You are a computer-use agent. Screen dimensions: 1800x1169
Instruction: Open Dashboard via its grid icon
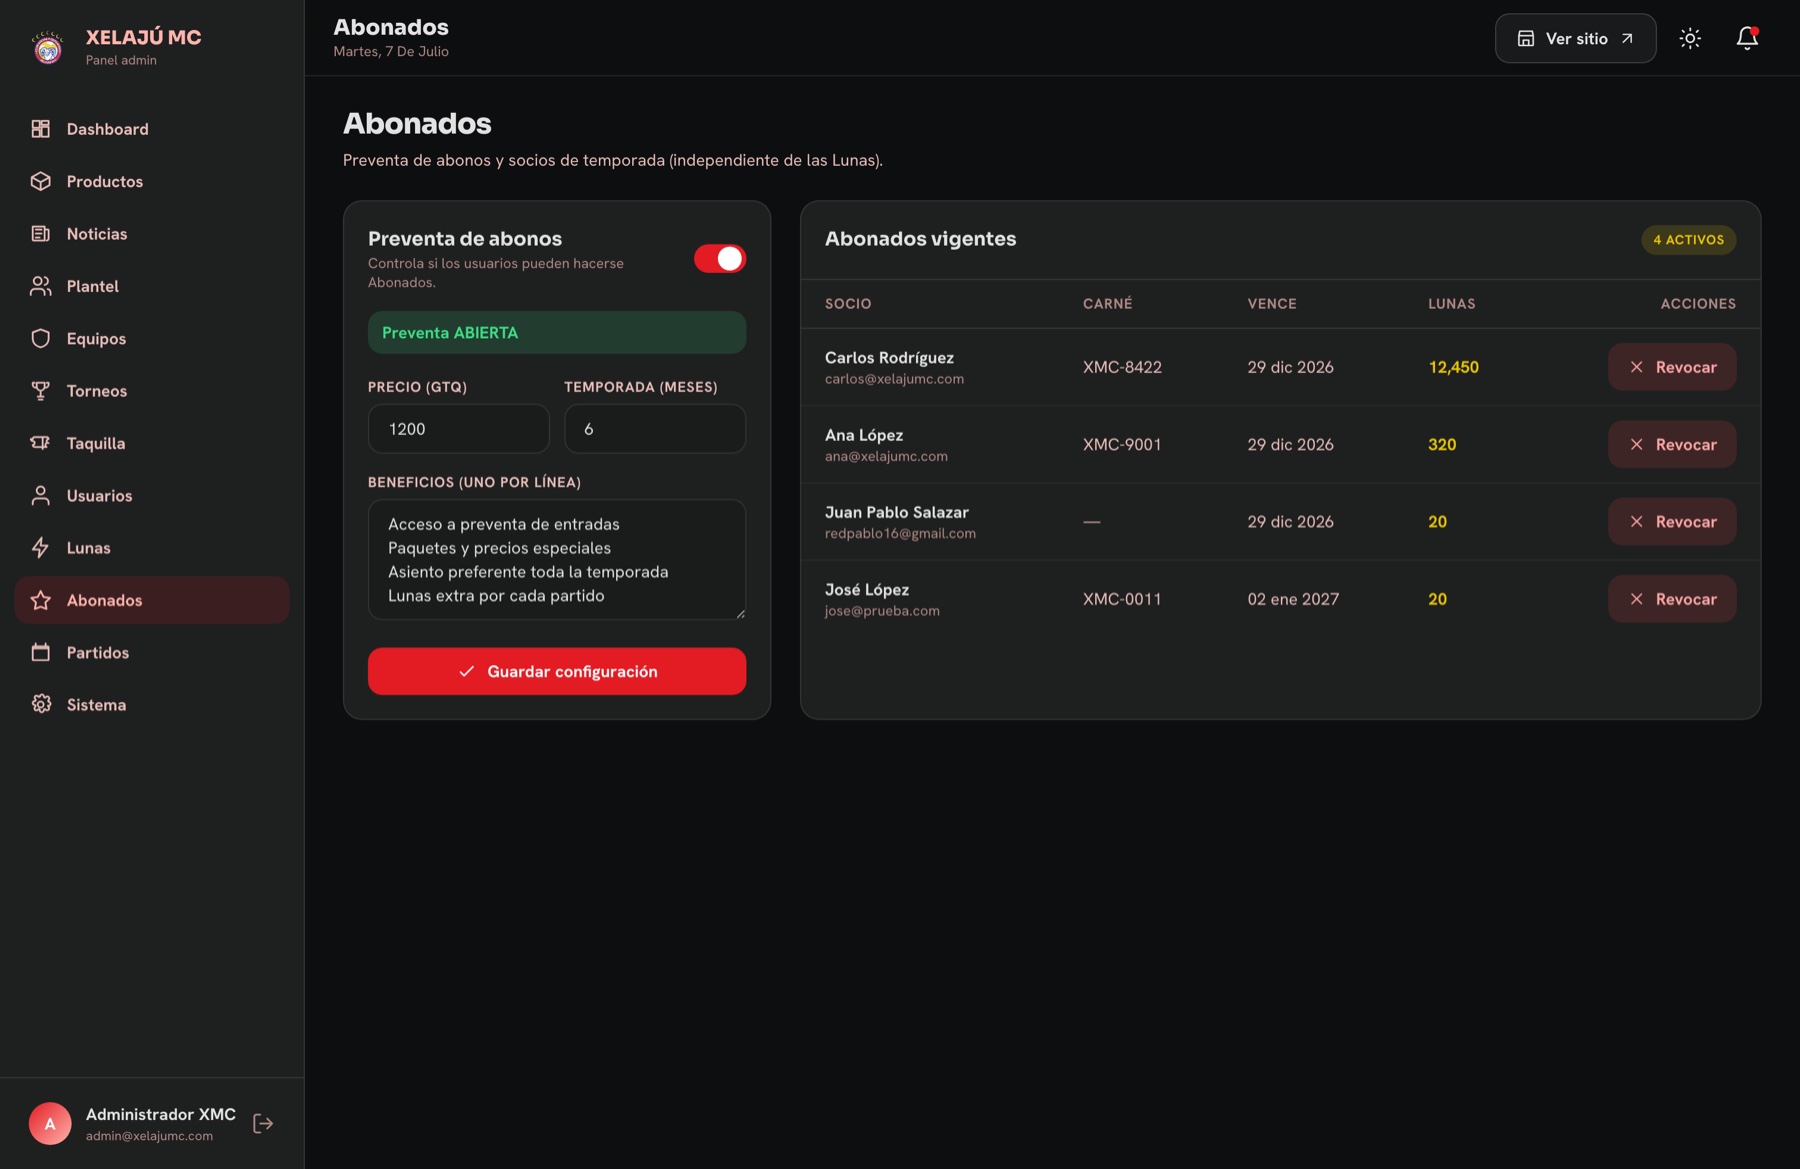[41, 129]
